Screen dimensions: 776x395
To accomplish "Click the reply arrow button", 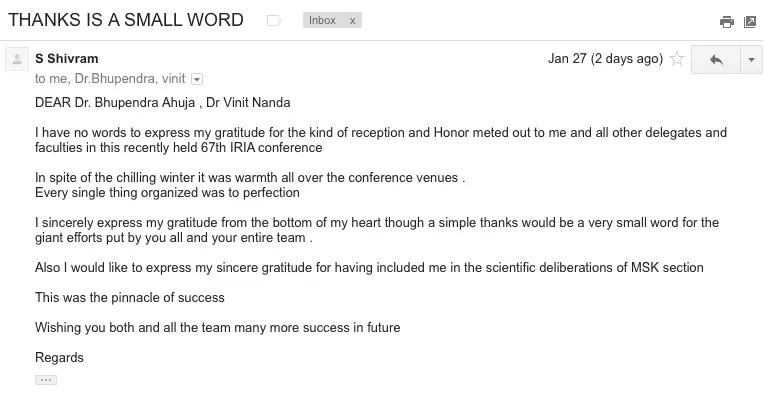I will pyautogui.click(x=716, y=59).
